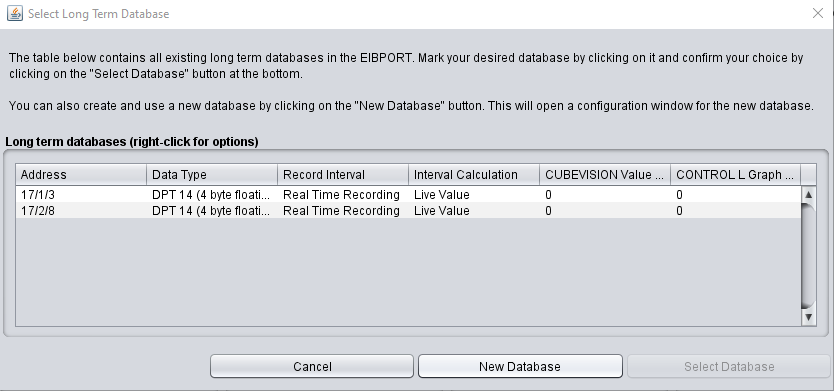Click the Real Time Recording cell for 17/2/8

[x=343, y=211]
